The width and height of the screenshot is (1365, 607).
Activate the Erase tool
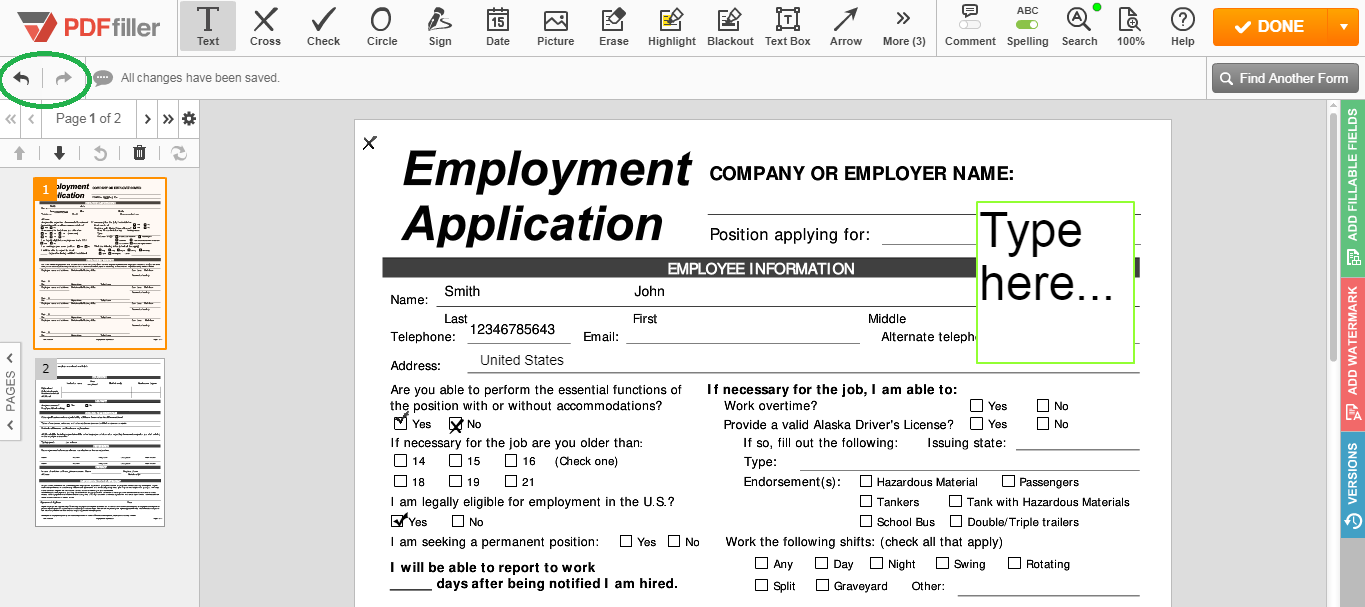(x=613, y=27)
